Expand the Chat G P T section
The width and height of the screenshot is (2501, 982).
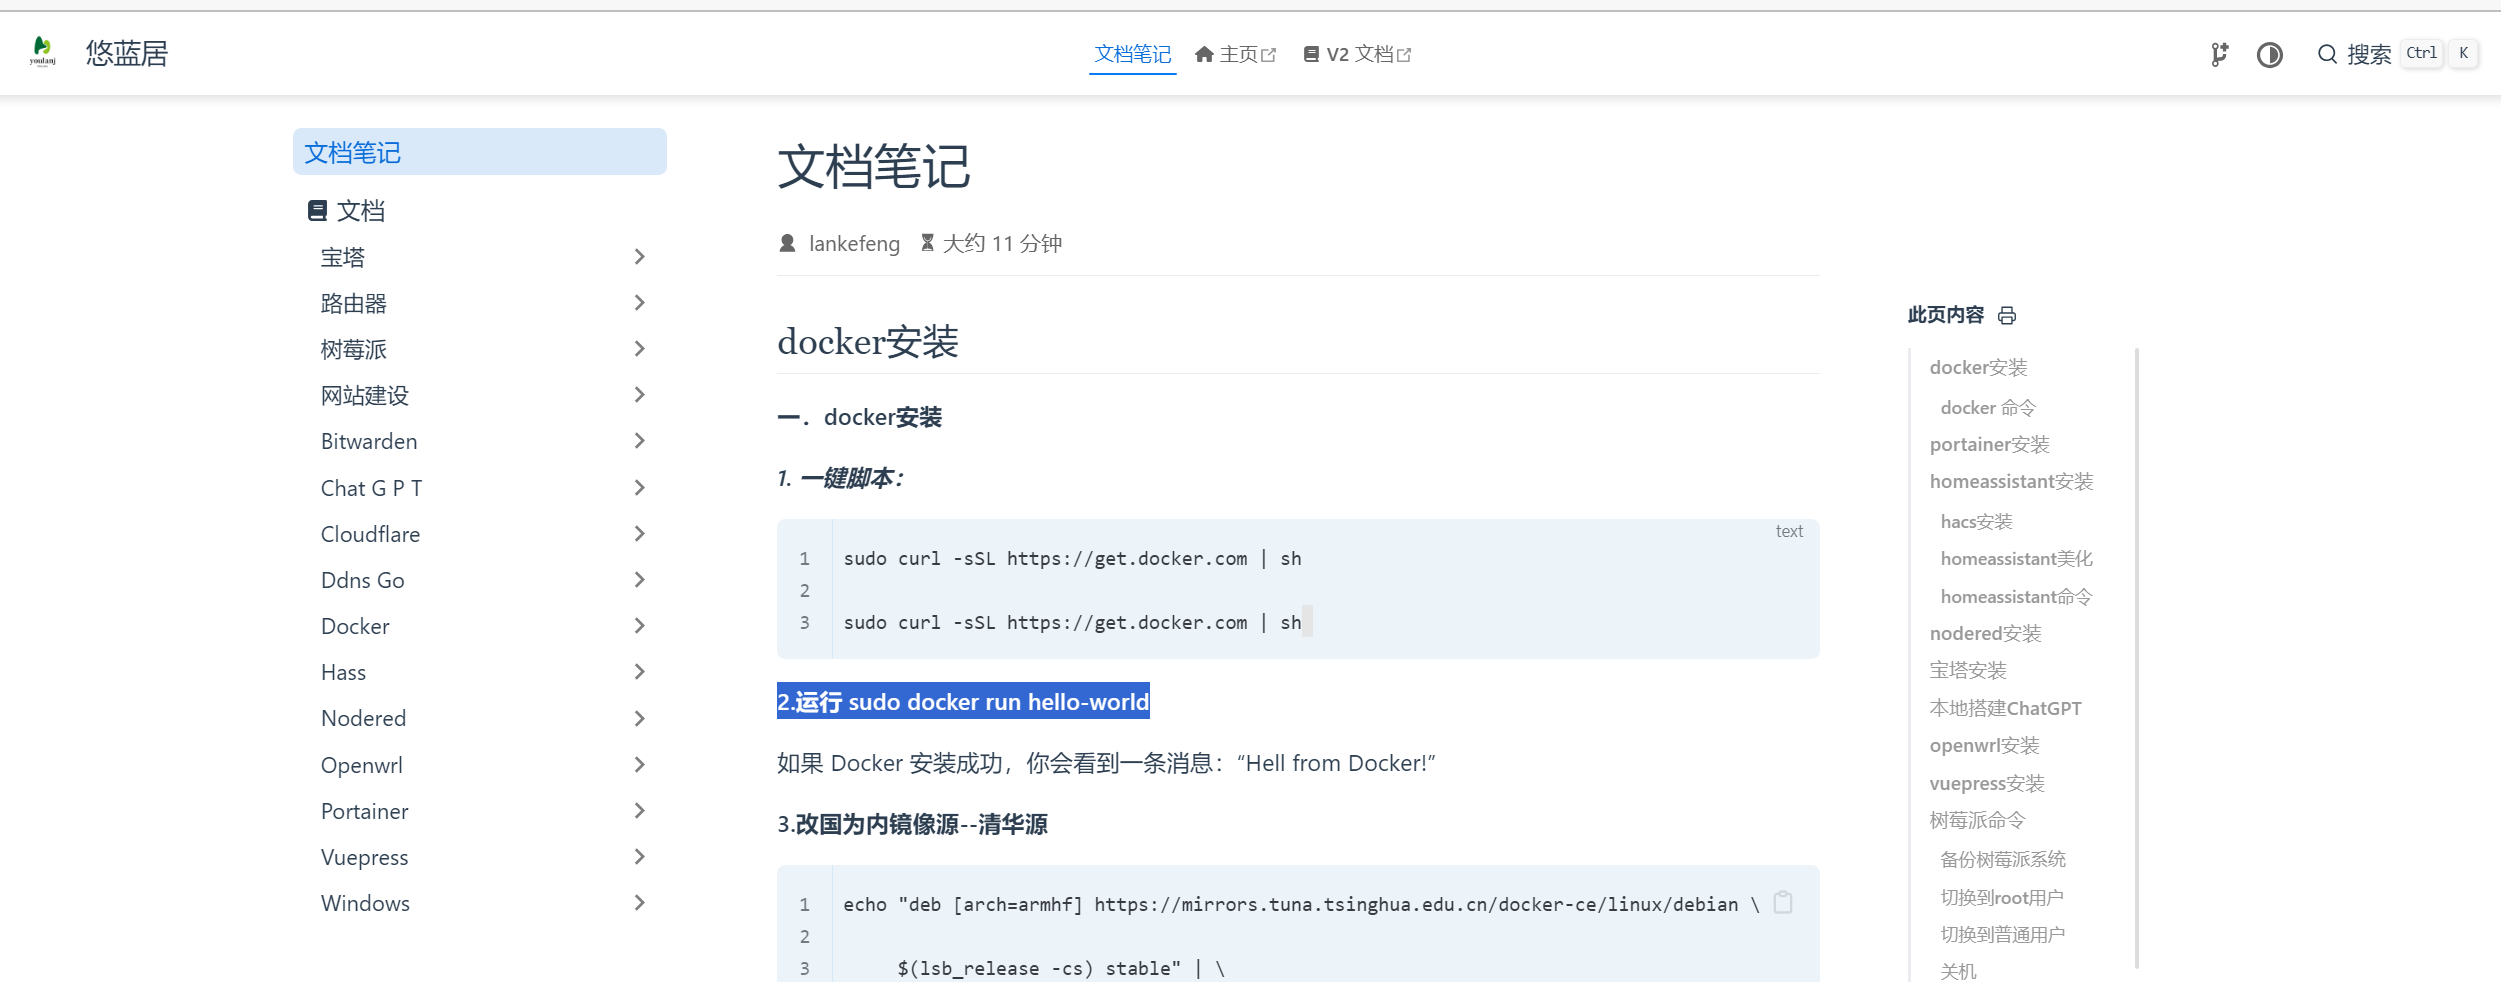tap(482, 488)
